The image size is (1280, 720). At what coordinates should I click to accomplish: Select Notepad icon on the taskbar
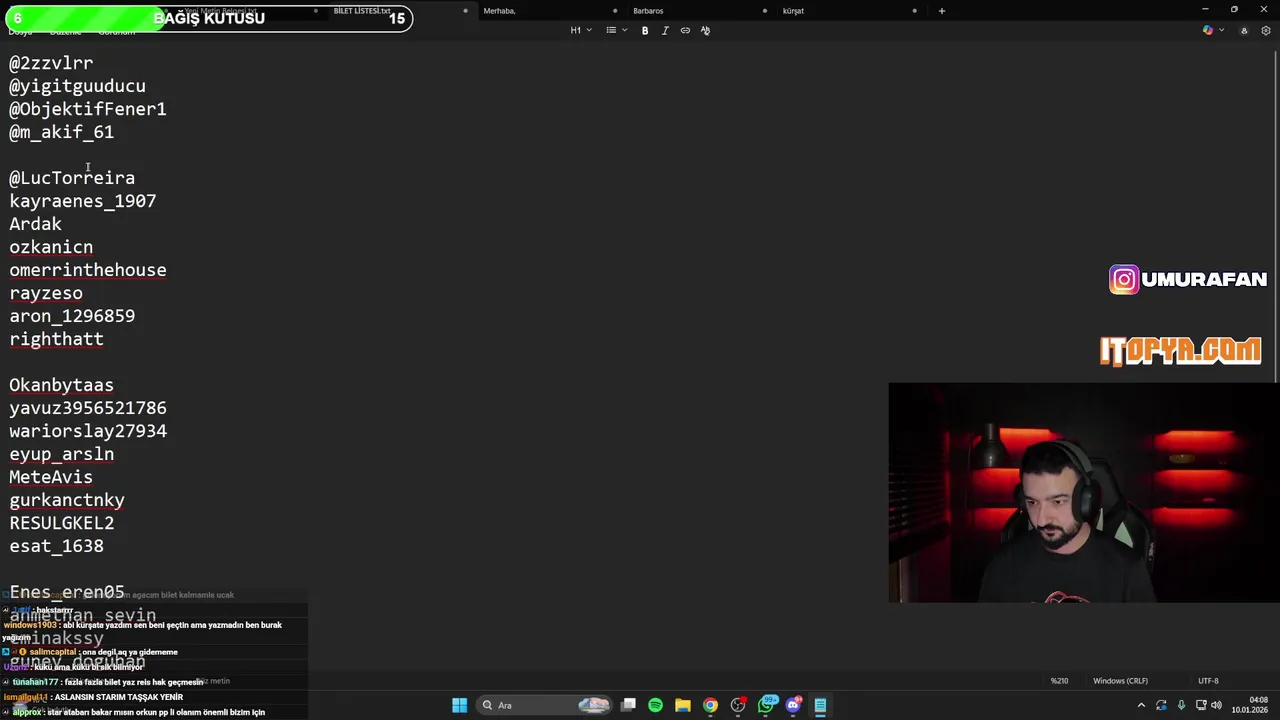point(820,705)
